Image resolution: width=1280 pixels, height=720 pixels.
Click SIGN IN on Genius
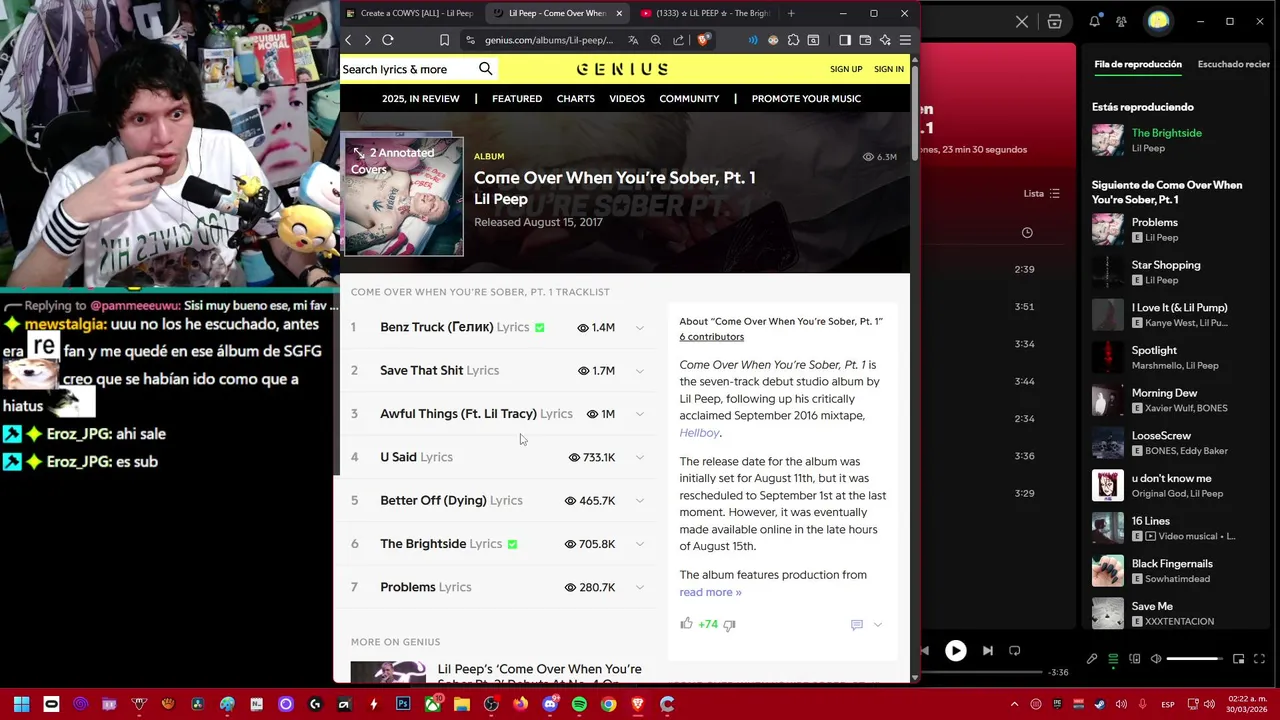coord(889,69)
